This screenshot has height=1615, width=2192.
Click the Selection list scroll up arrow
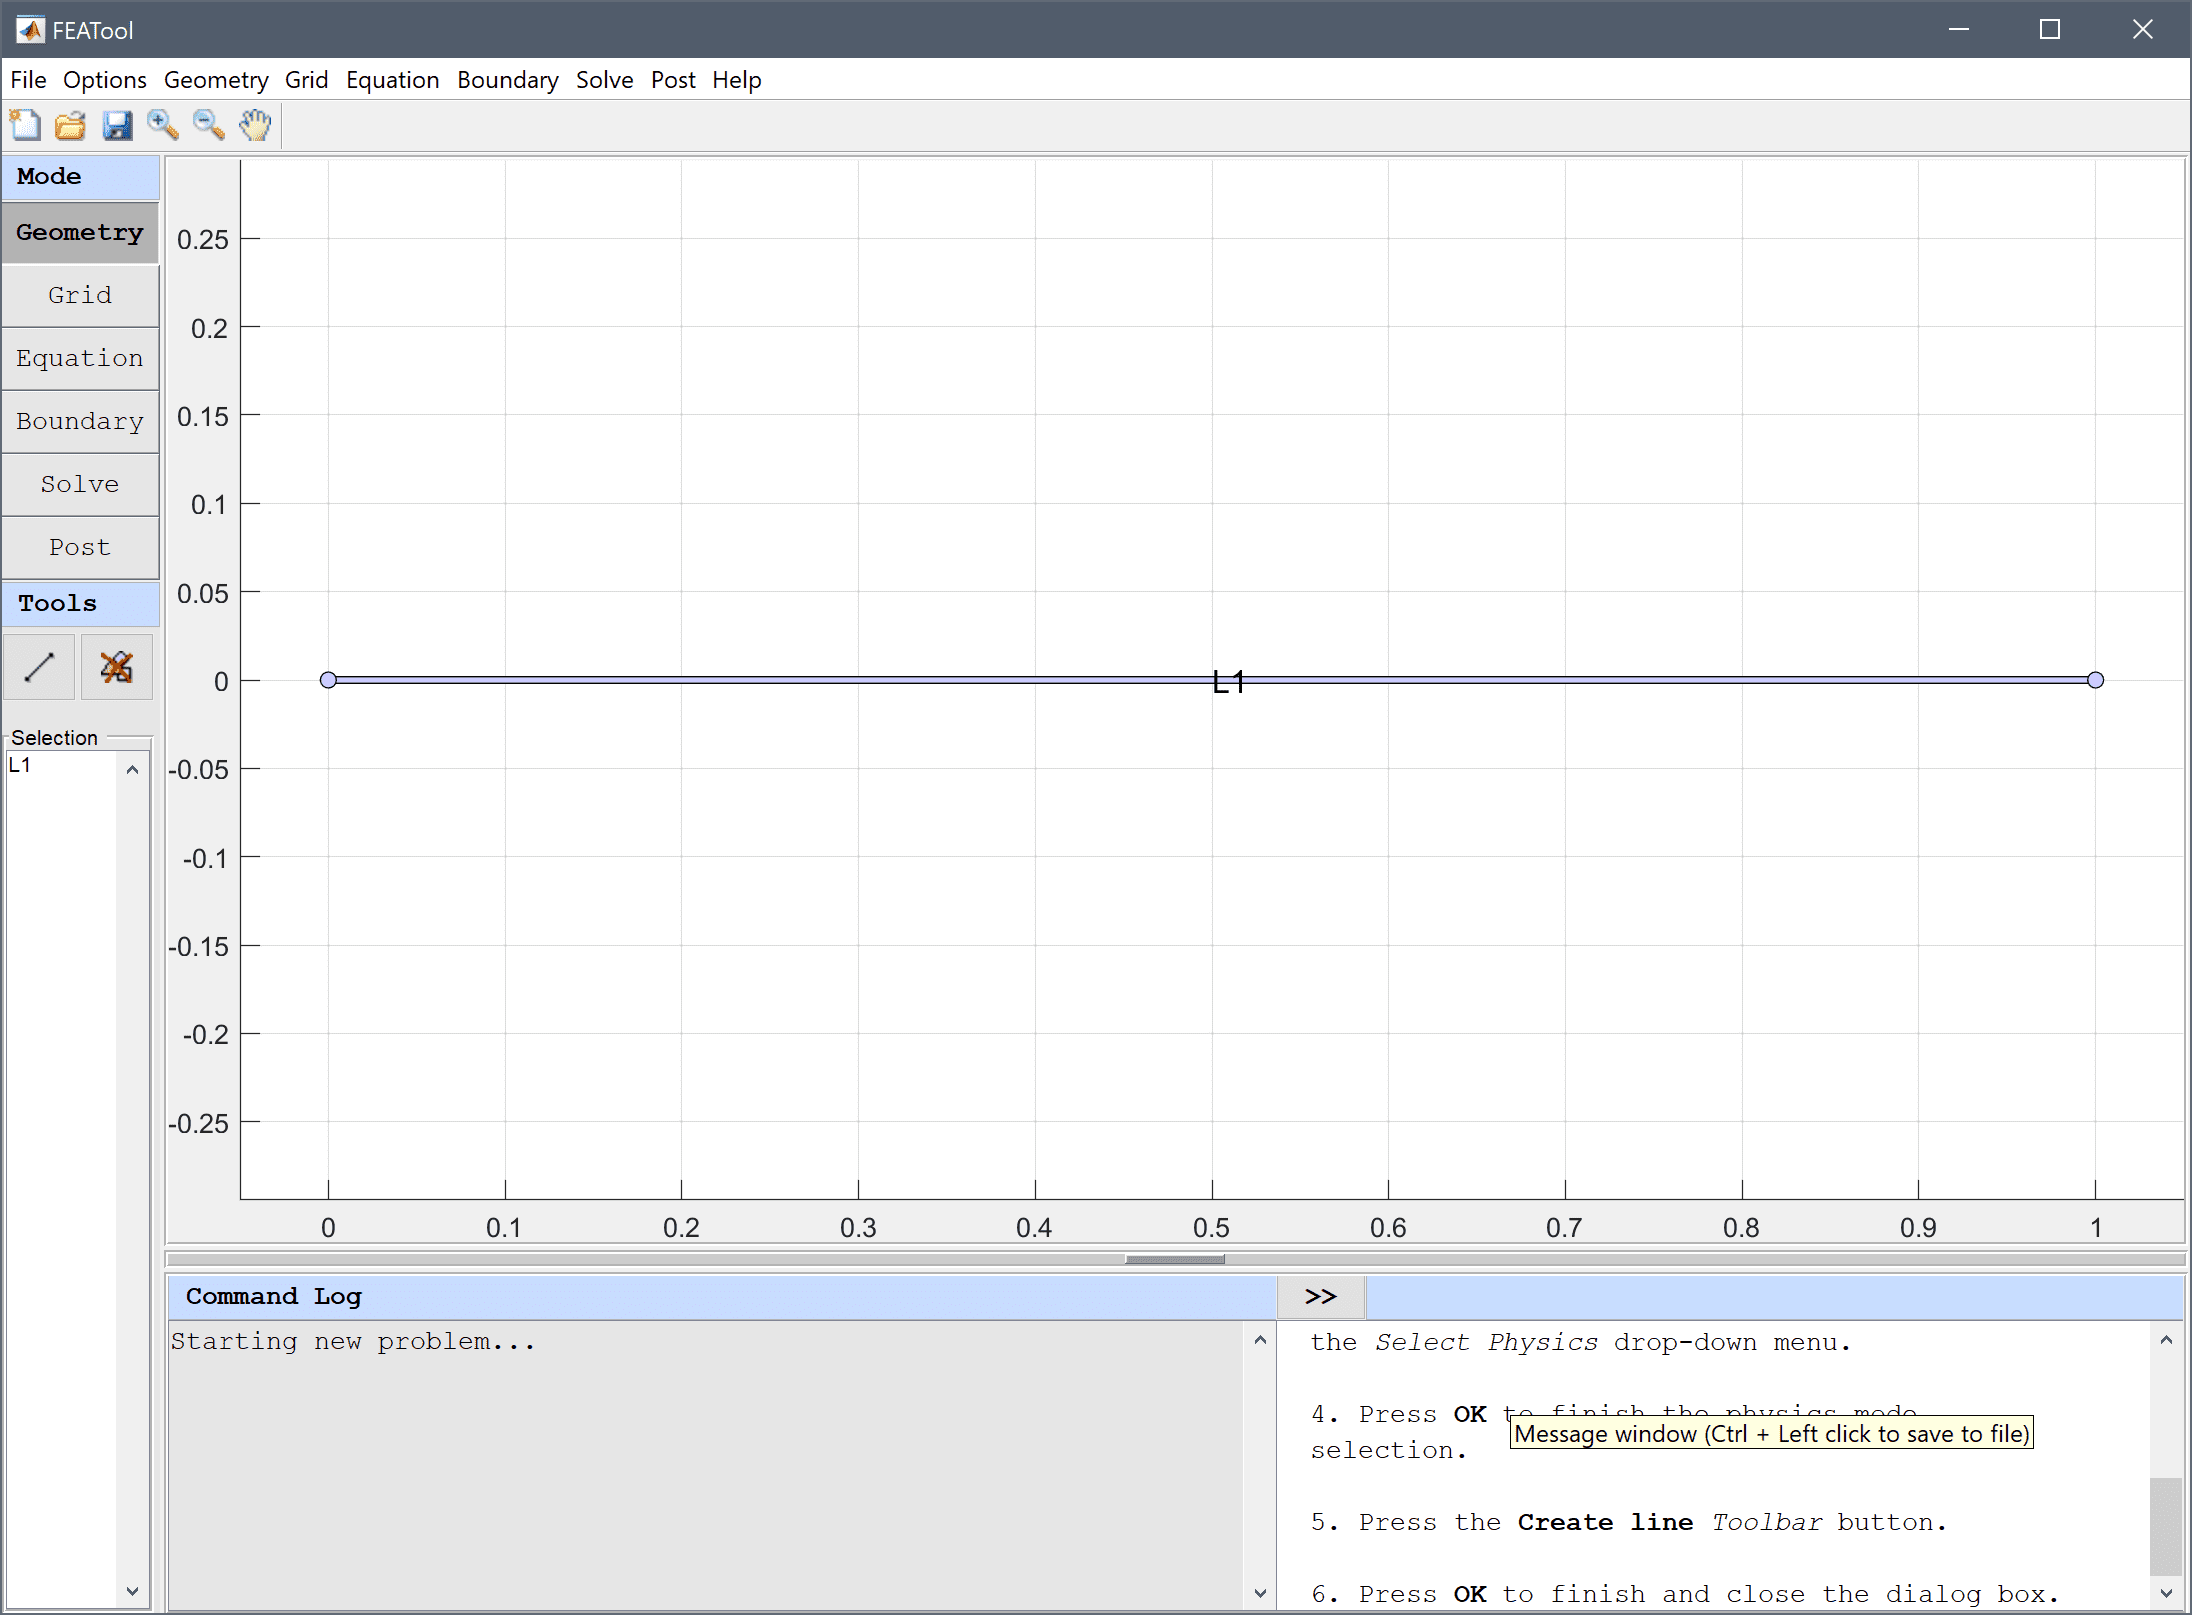(132, 770)
